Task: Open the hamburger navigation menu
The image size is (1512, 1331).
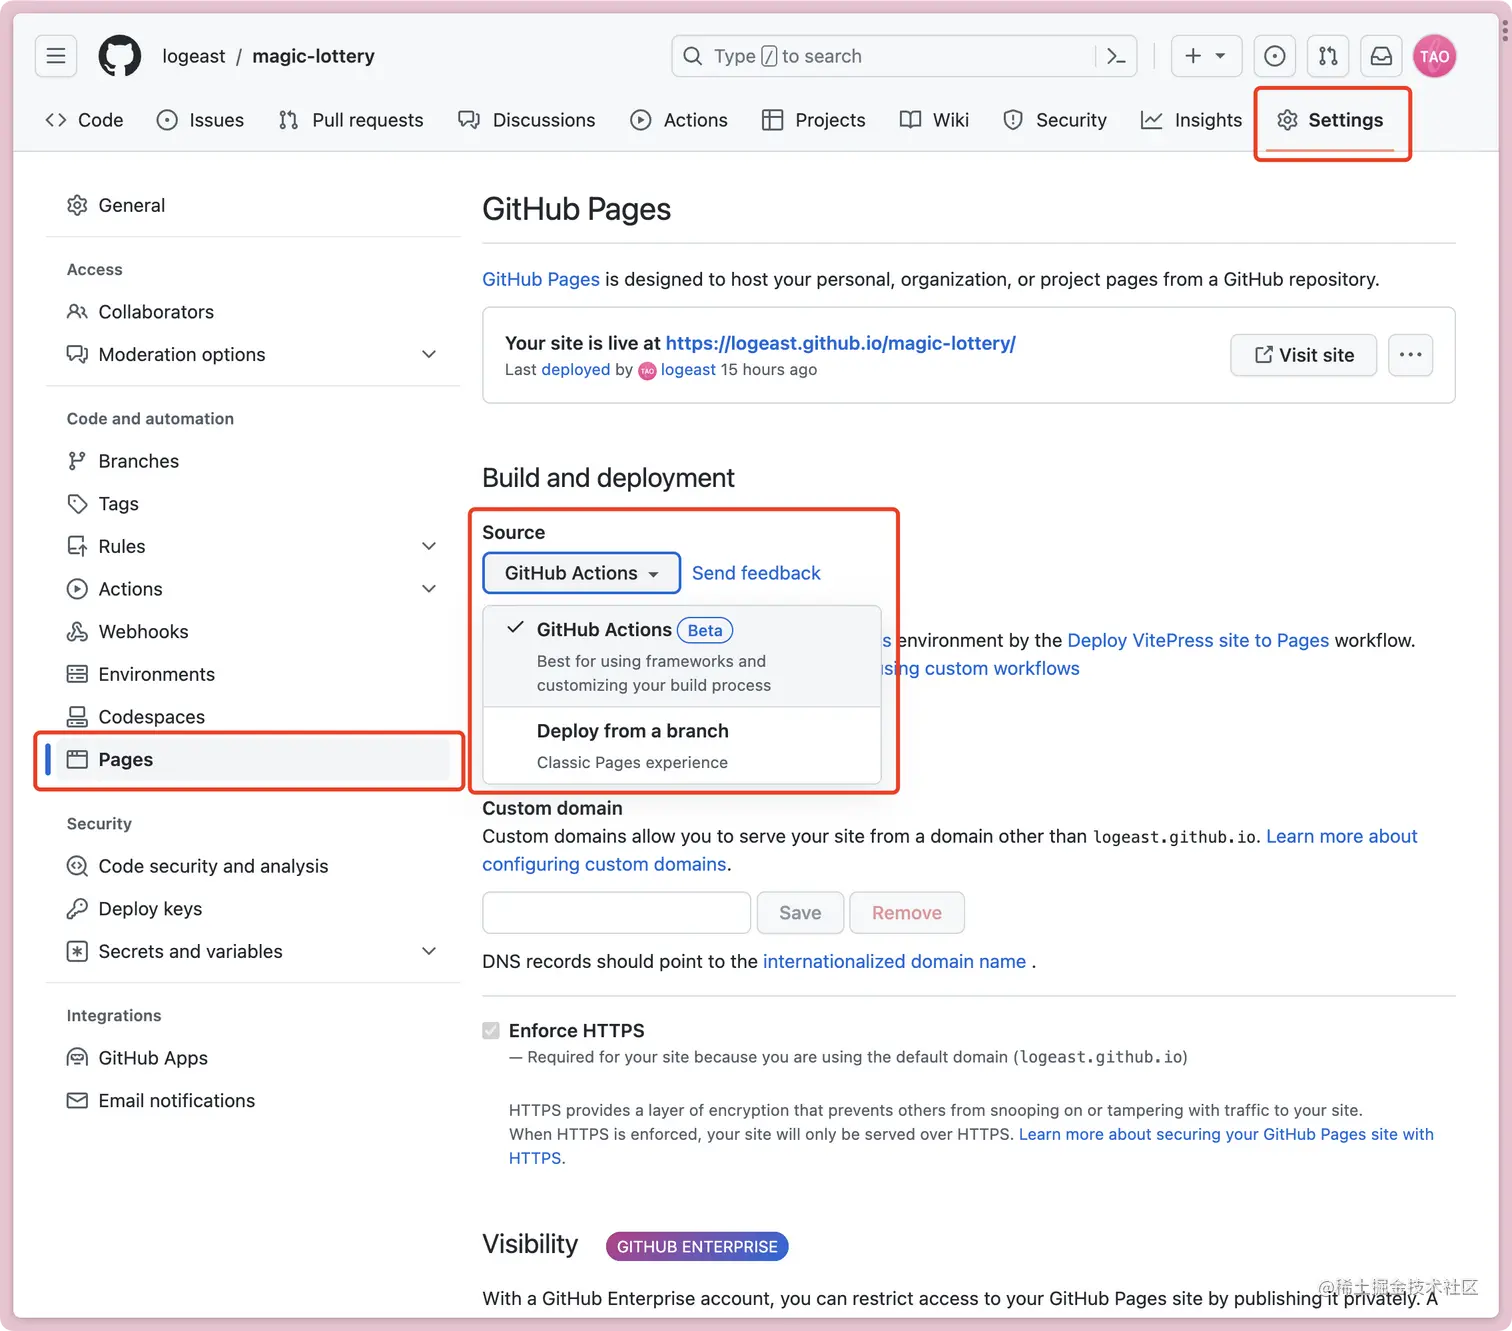Action: 56,56
